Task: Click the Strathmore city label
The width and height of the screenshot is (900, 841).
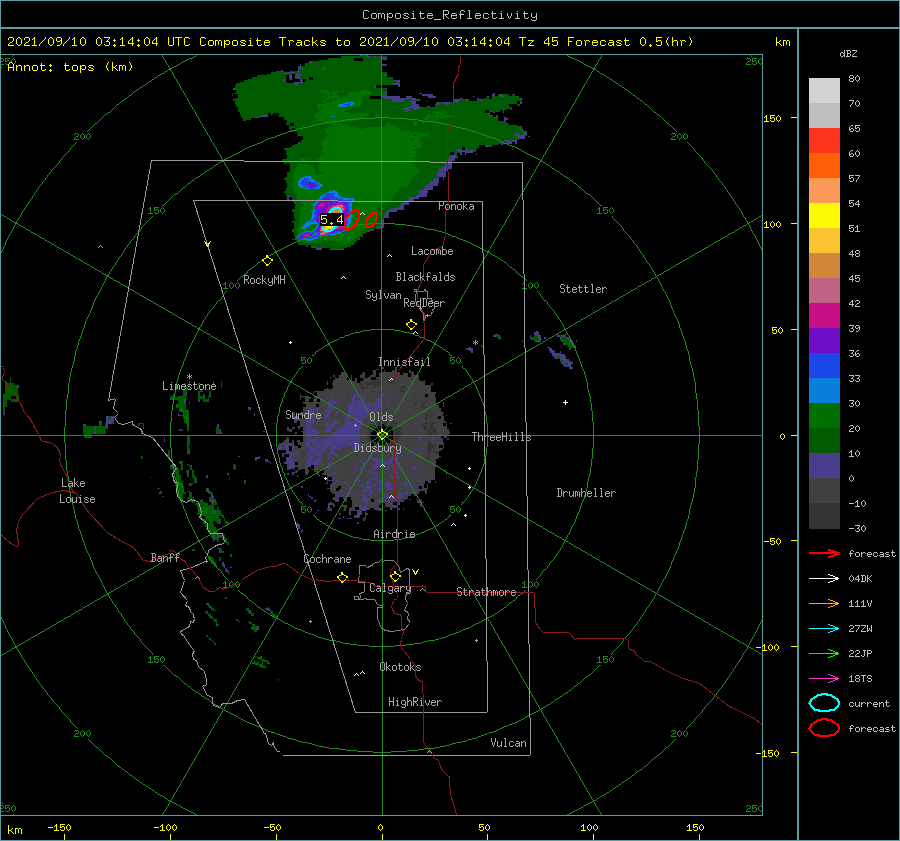Action: [486, 592]
